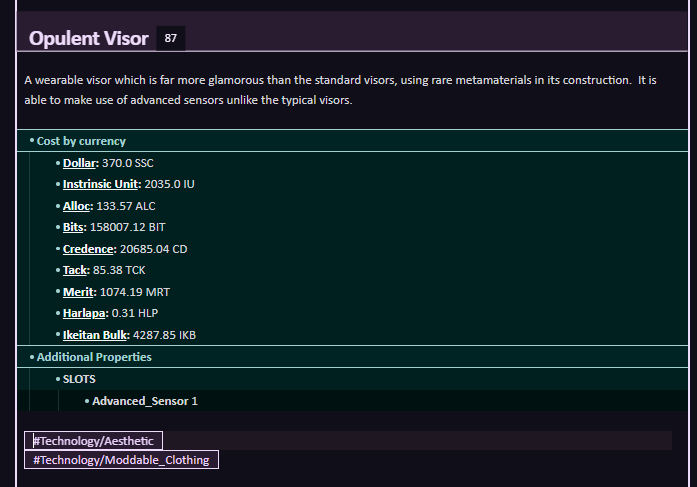
Task: Open the Merit currency link
Action: (x=78, y=292)
